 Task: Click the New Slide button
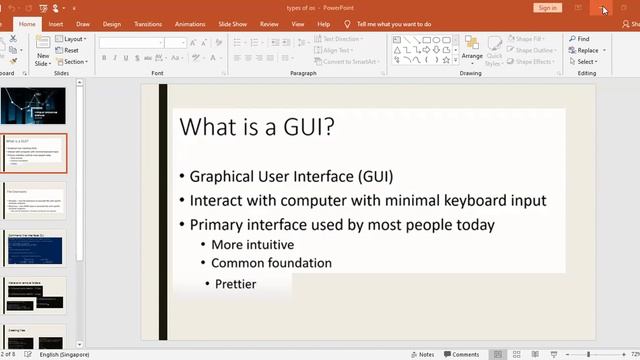(42, 51)
